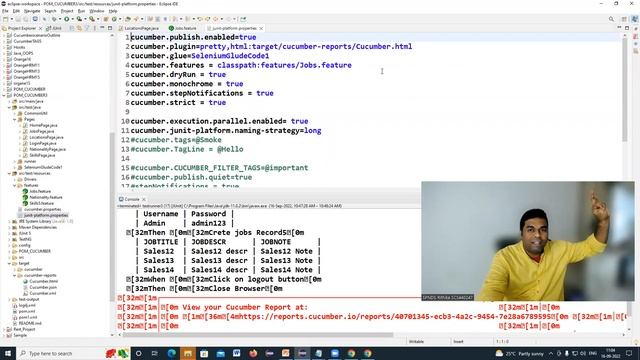
Task: Place cursor on cucumber.dryRun line
Action: tap(178, 74)
